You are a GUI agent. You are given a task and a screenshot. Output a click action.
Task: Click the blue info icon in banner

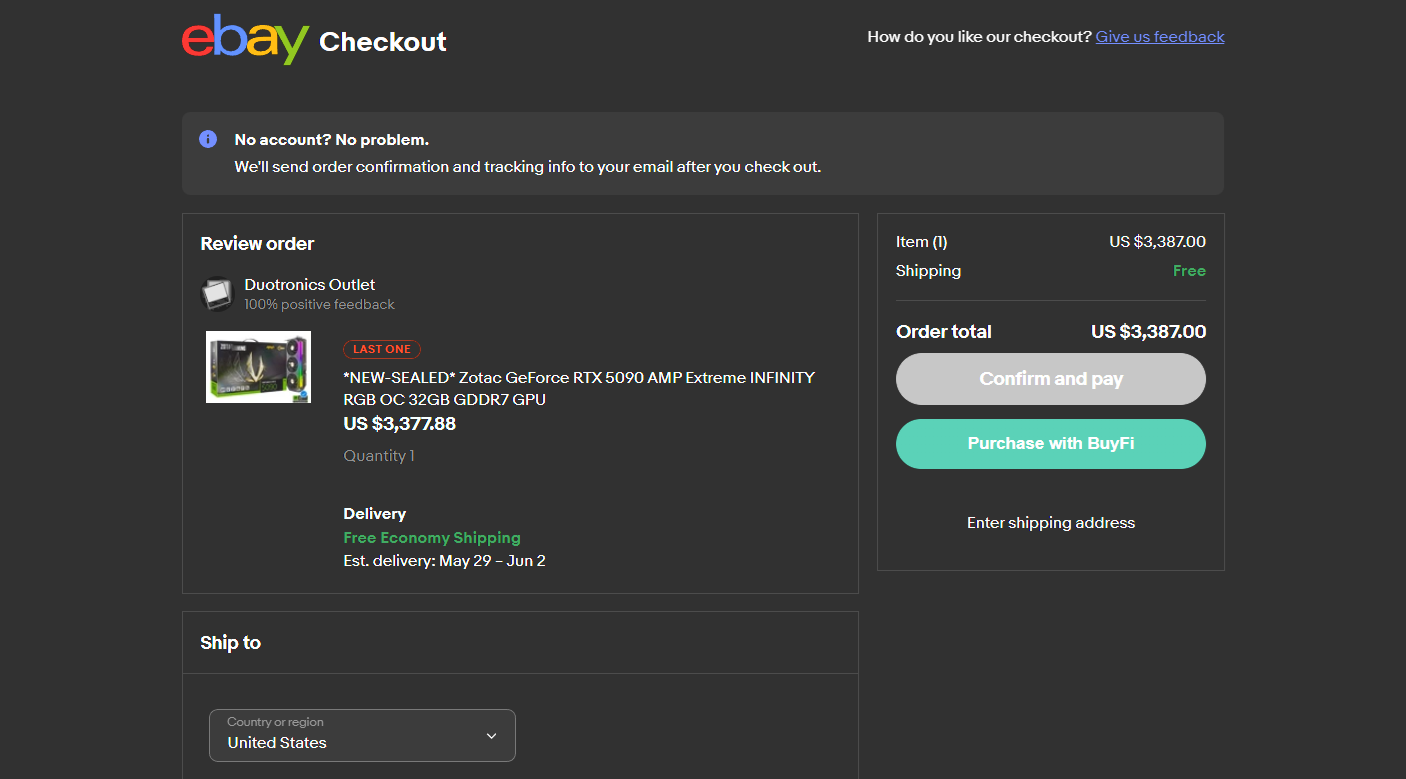coord(208,139)
